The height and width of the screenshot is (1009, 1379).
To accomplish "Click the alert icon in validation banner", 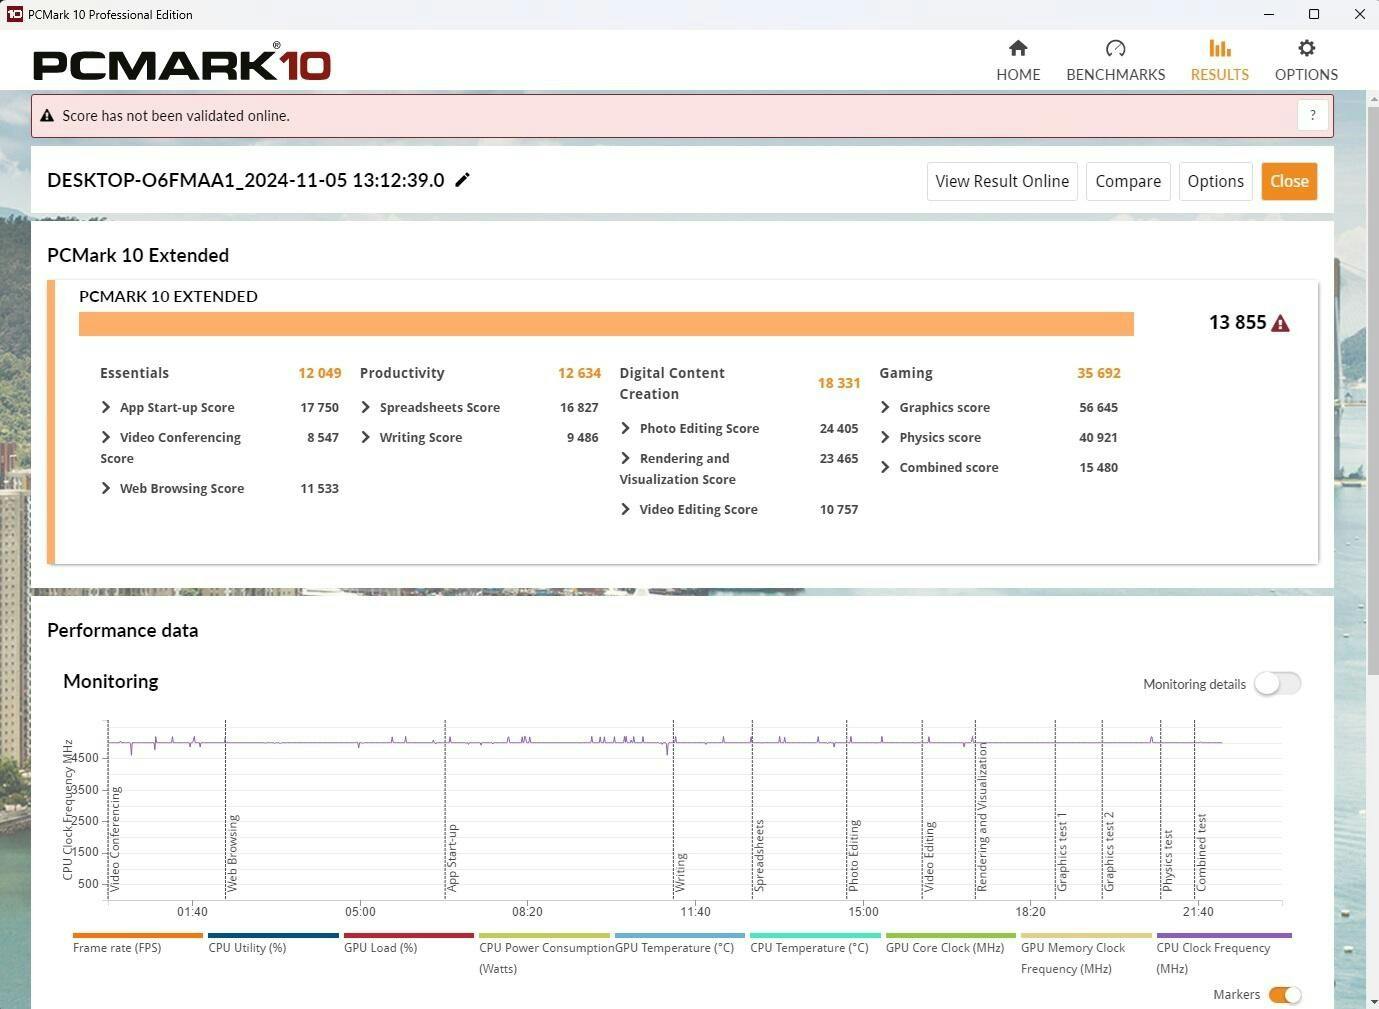I will pos(47,116).
